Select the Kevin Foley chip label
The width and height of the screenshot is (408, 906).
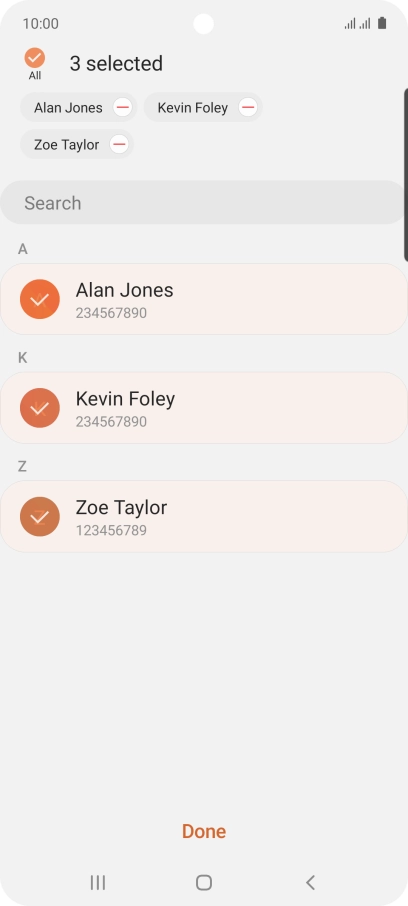point(192,108)
